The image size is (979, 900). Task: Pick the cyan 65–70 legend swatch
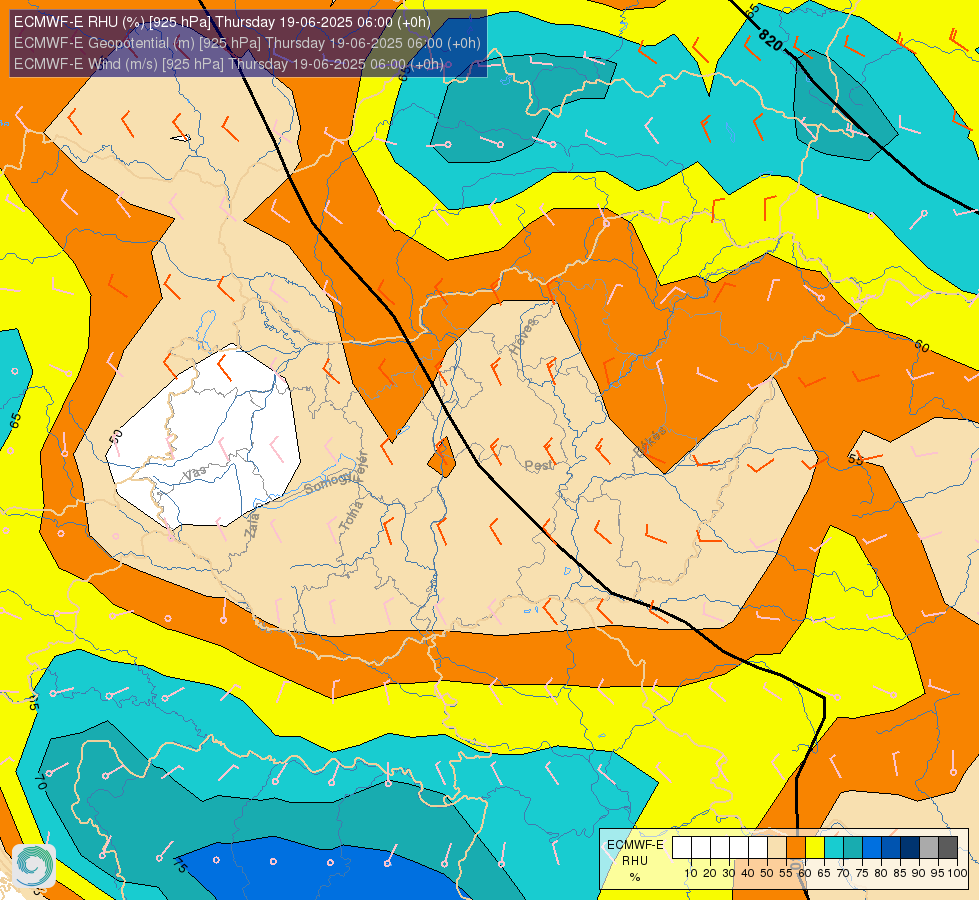pyautogui.click(x=834, y=848)
